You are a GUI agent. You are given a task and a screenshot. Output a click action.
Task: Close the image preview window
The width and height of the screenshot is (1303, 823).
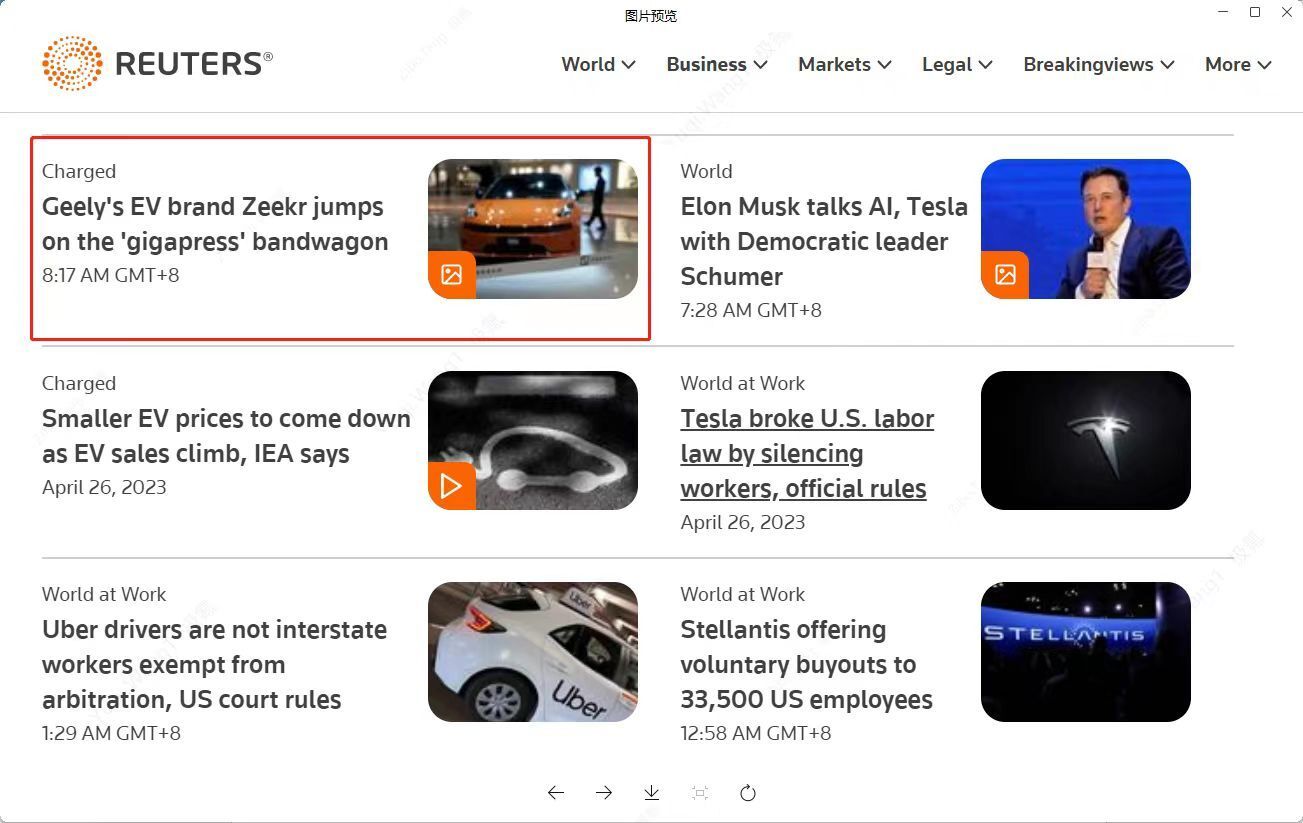click(1287, 12)
